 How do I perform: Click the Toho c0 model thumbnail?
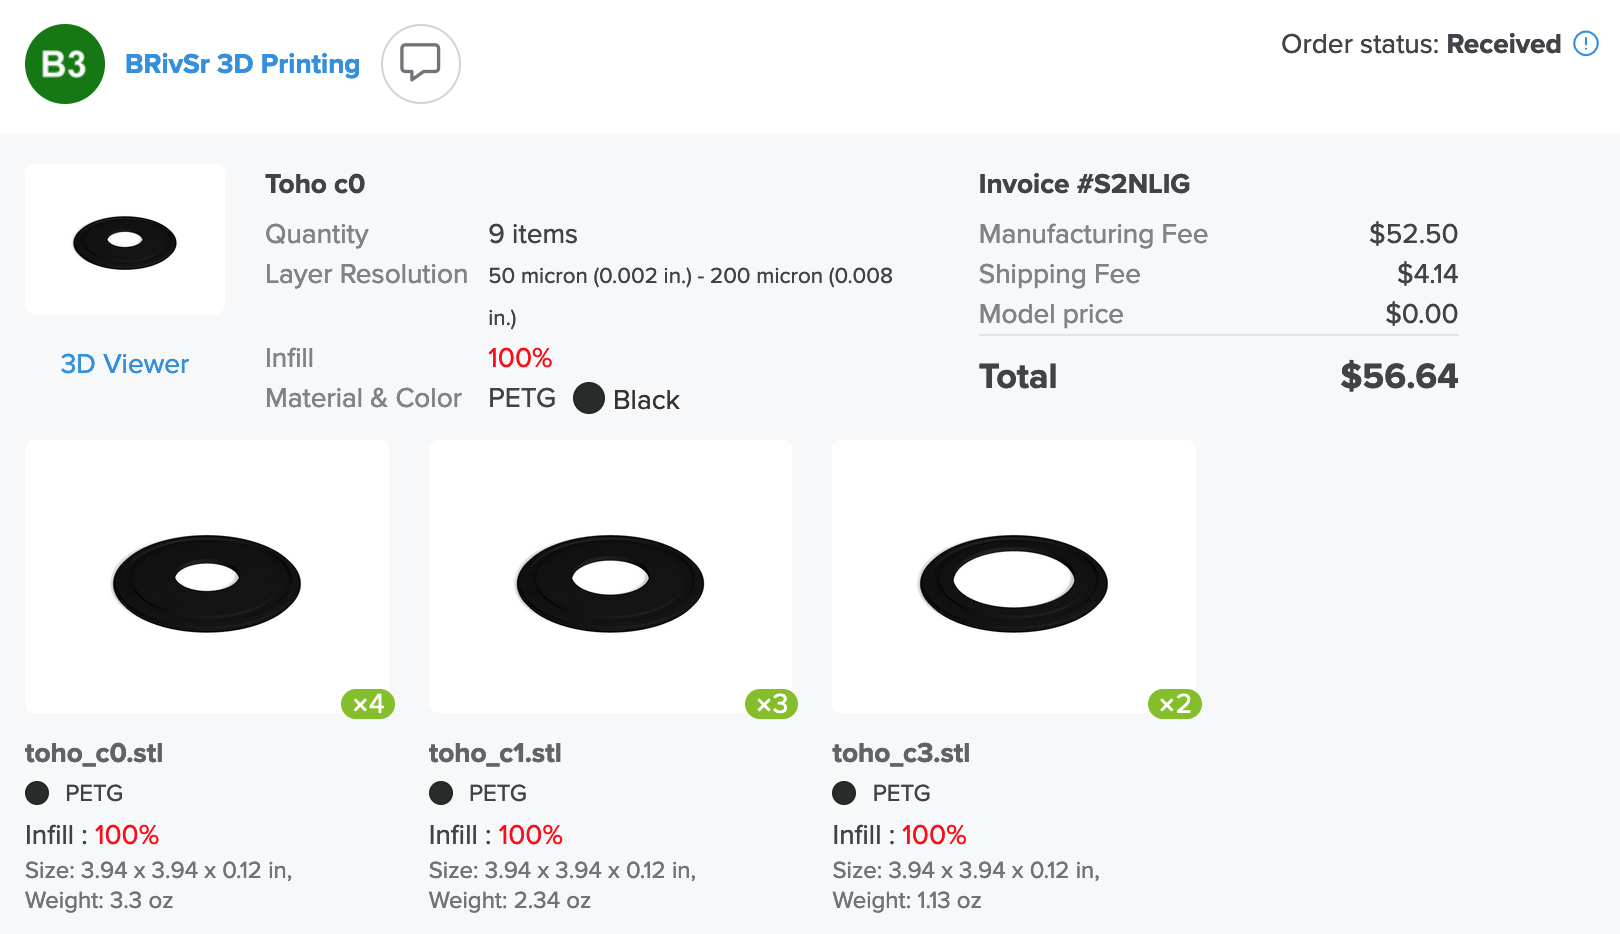tap(125, 239)
